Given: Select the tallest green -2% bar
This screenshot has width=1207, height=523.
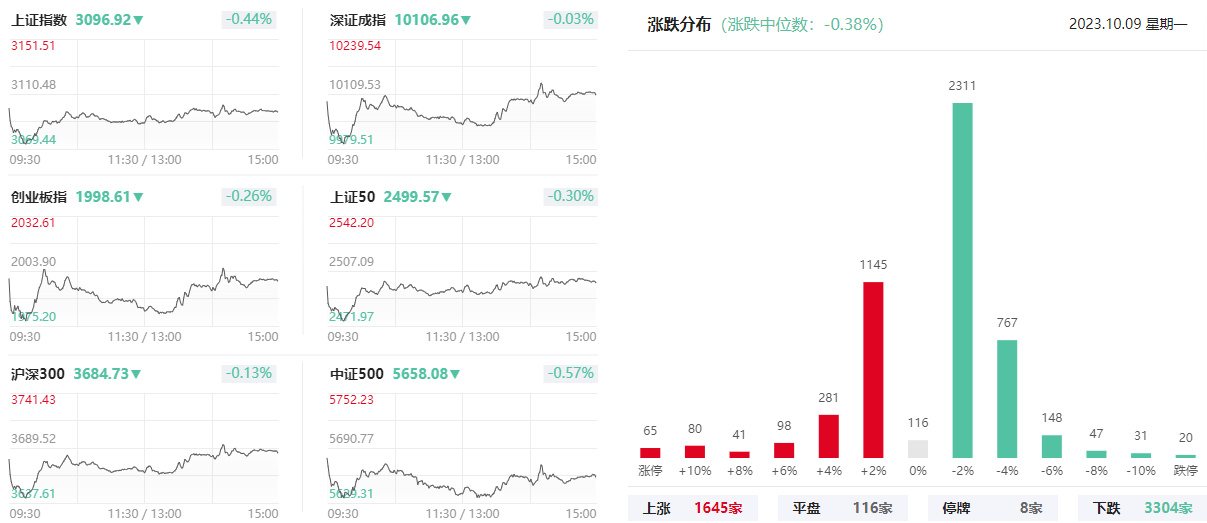Looking at the screenshot, I should [x=962, y=280].
